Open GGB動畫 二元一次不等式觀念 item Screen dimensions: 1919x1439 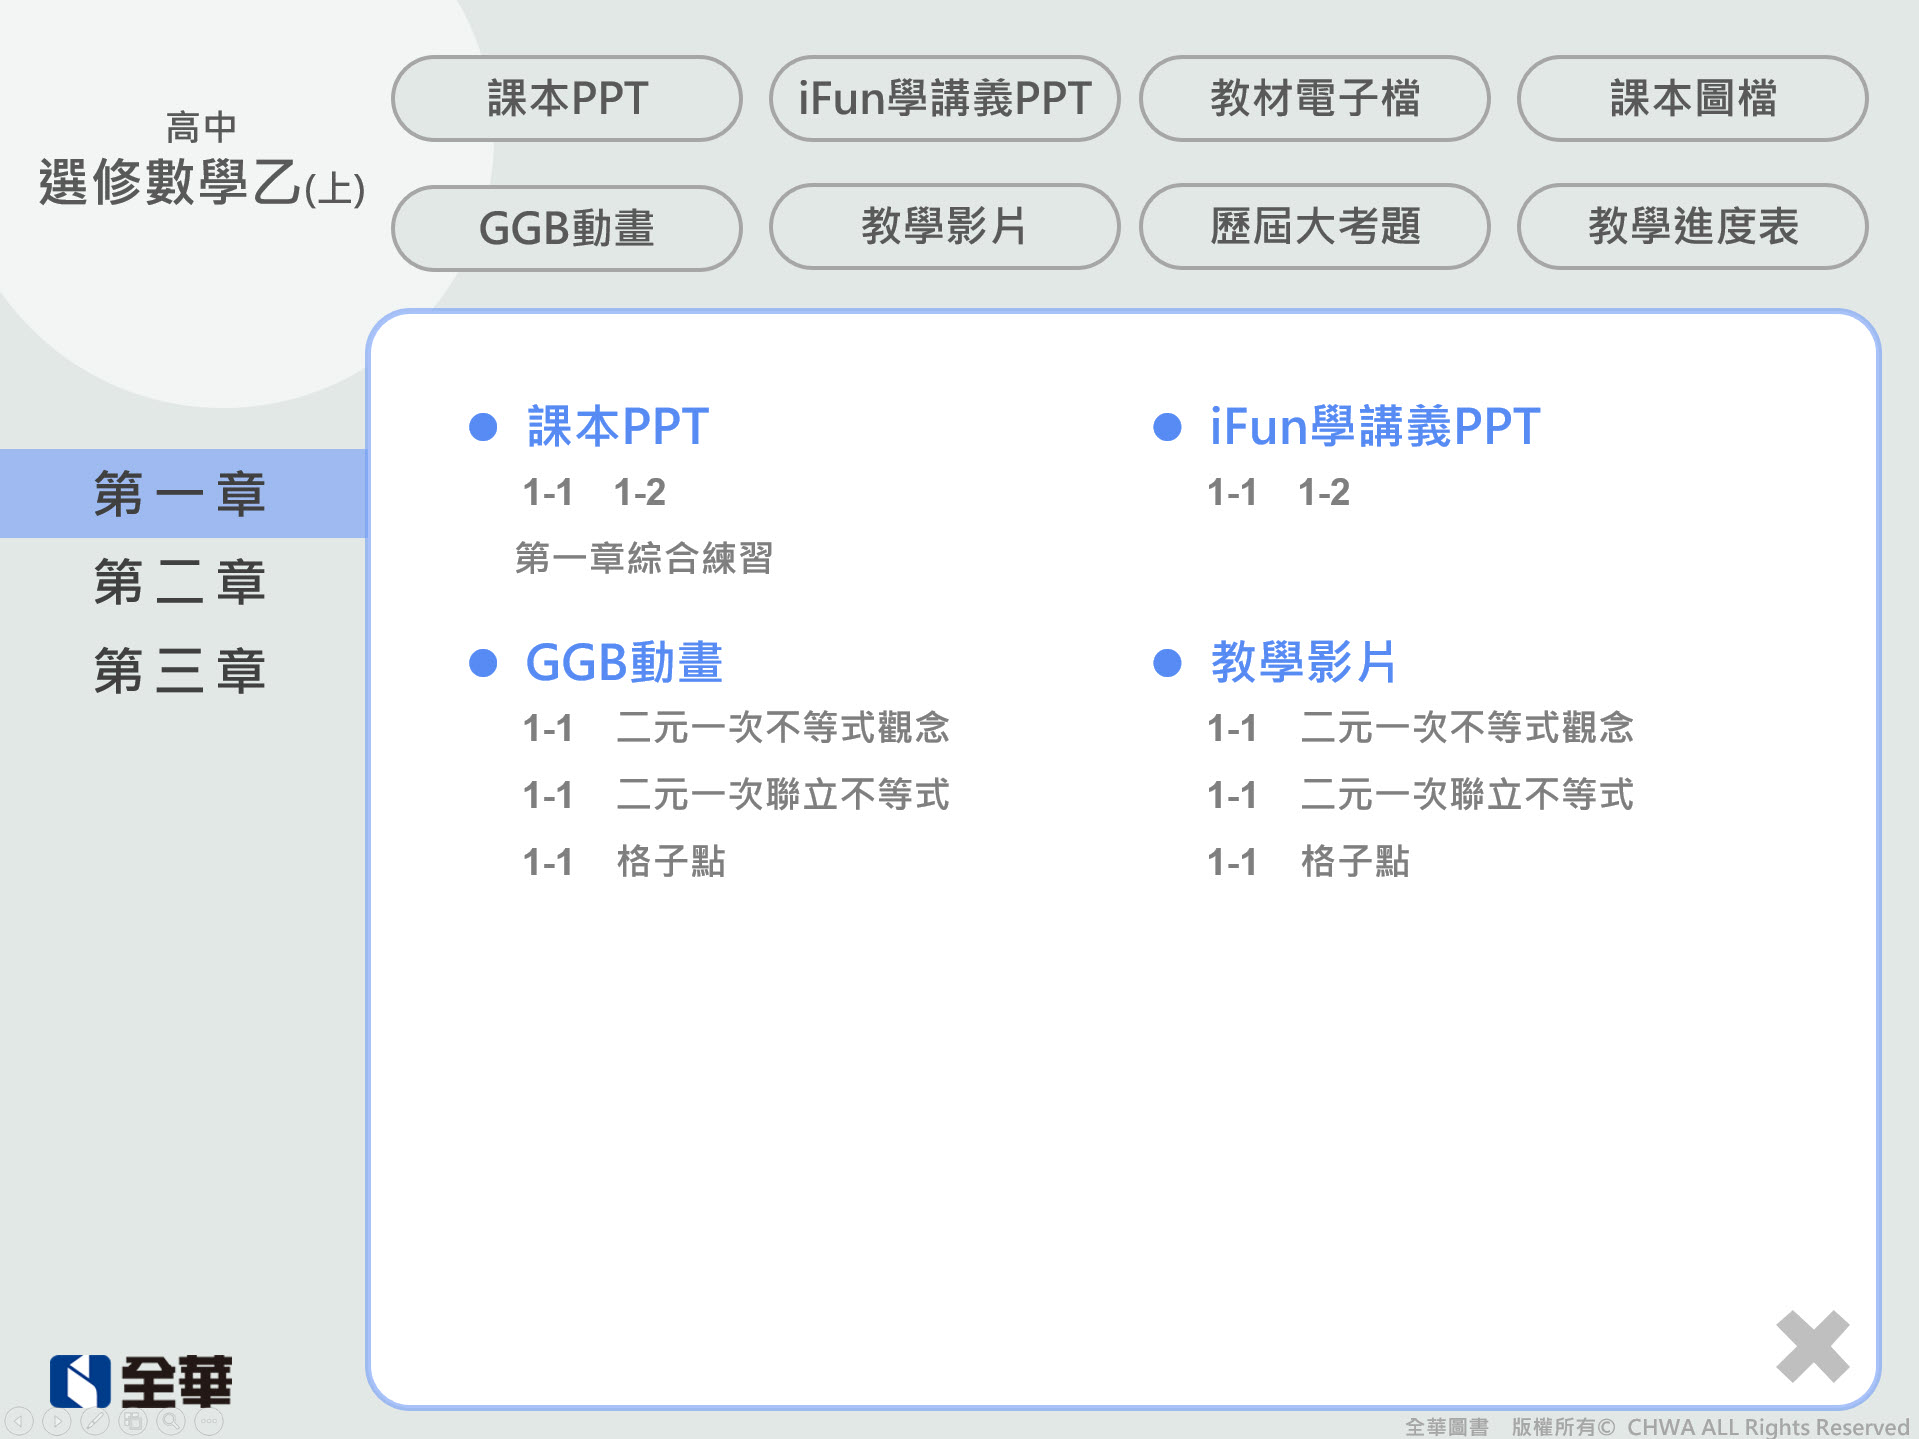click(736, 727)
